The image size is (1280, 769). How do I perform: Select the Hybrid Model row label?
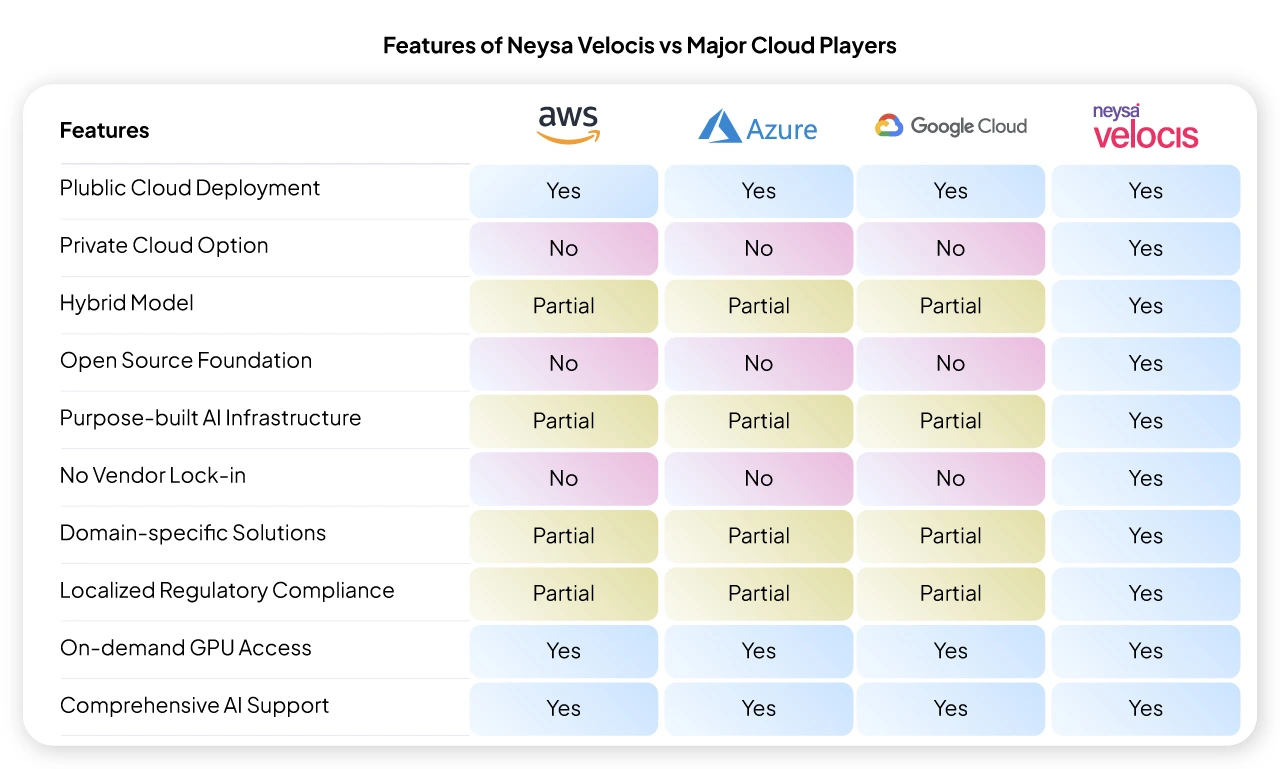click(127, 303)
